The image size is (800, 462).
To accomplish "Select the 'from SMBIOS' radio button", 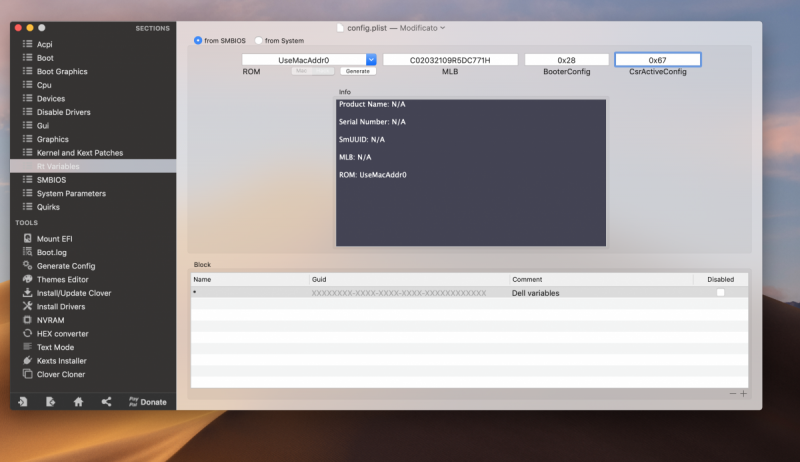I will coord(198,41).
